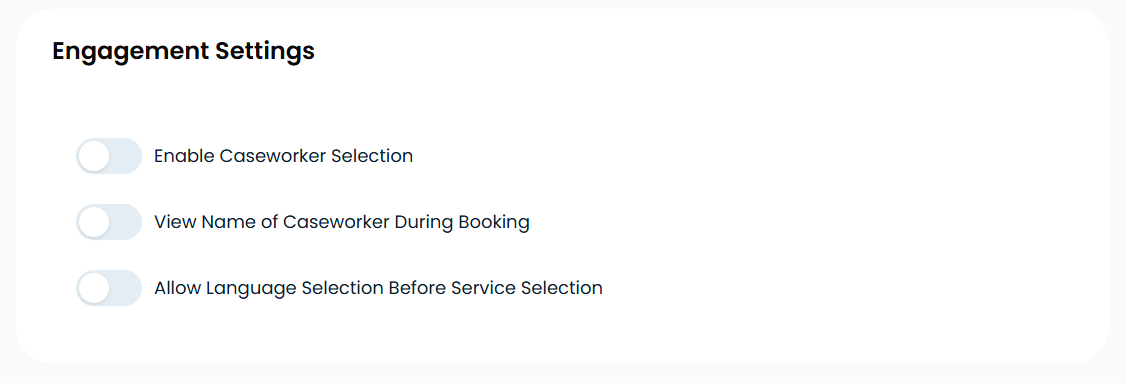Switch on the second engagement setting

[x=109, y=222]
